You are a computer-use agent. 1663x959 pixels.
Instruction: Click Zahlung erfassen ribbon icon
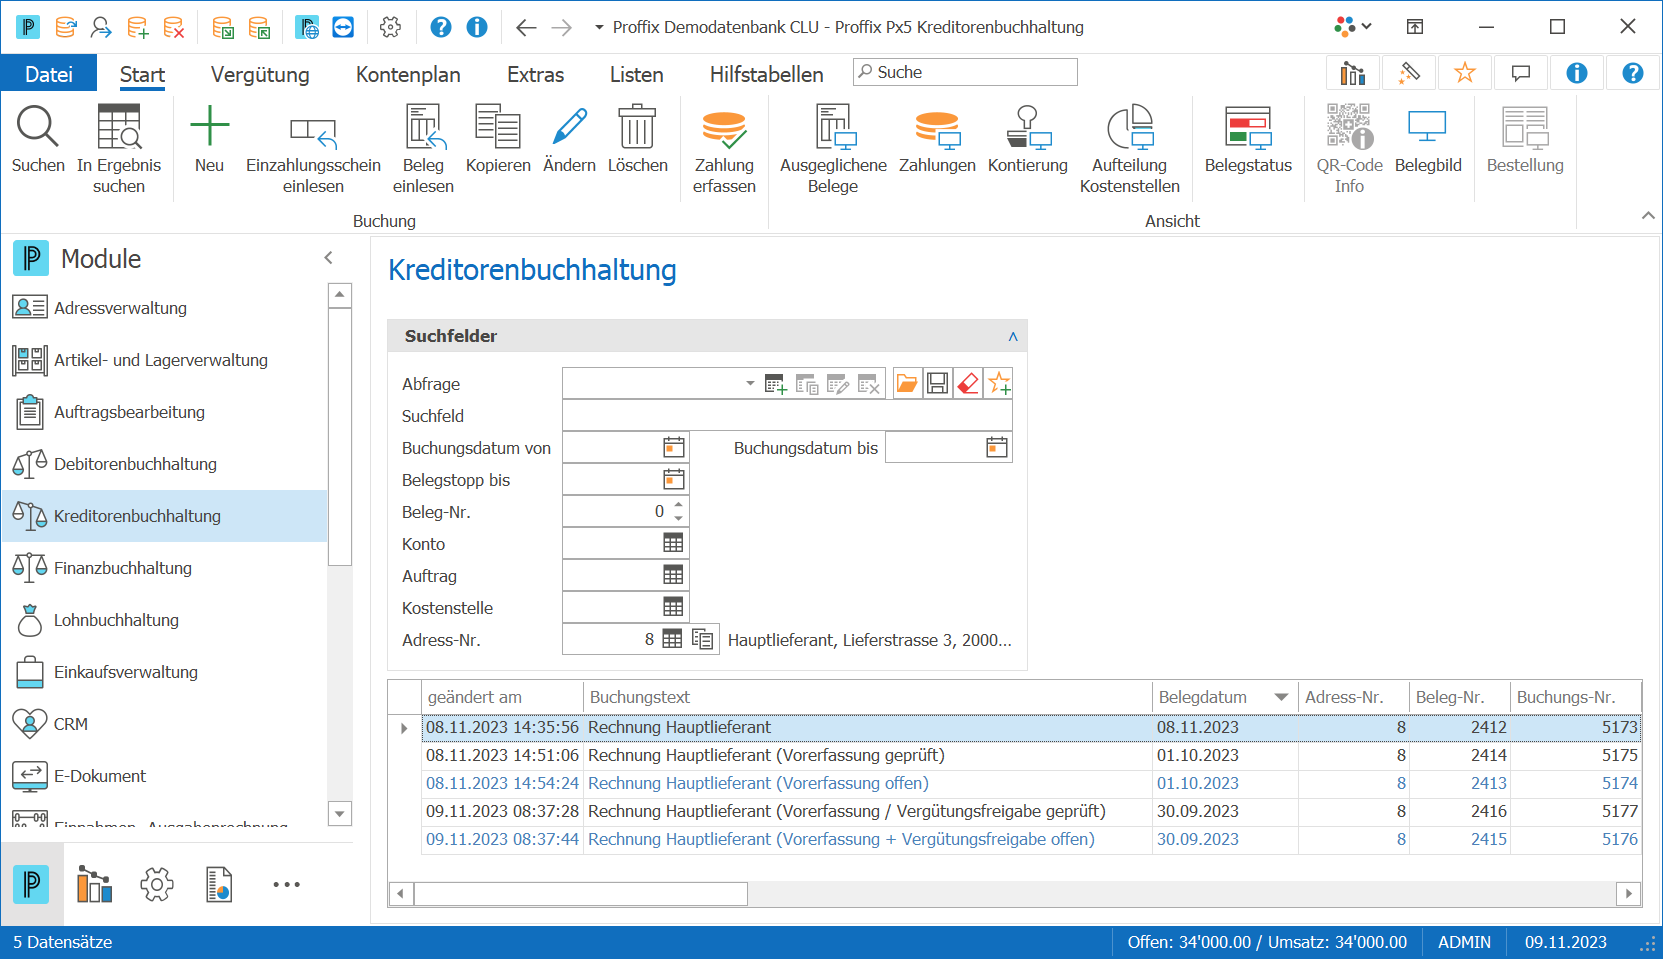(724, 129)
